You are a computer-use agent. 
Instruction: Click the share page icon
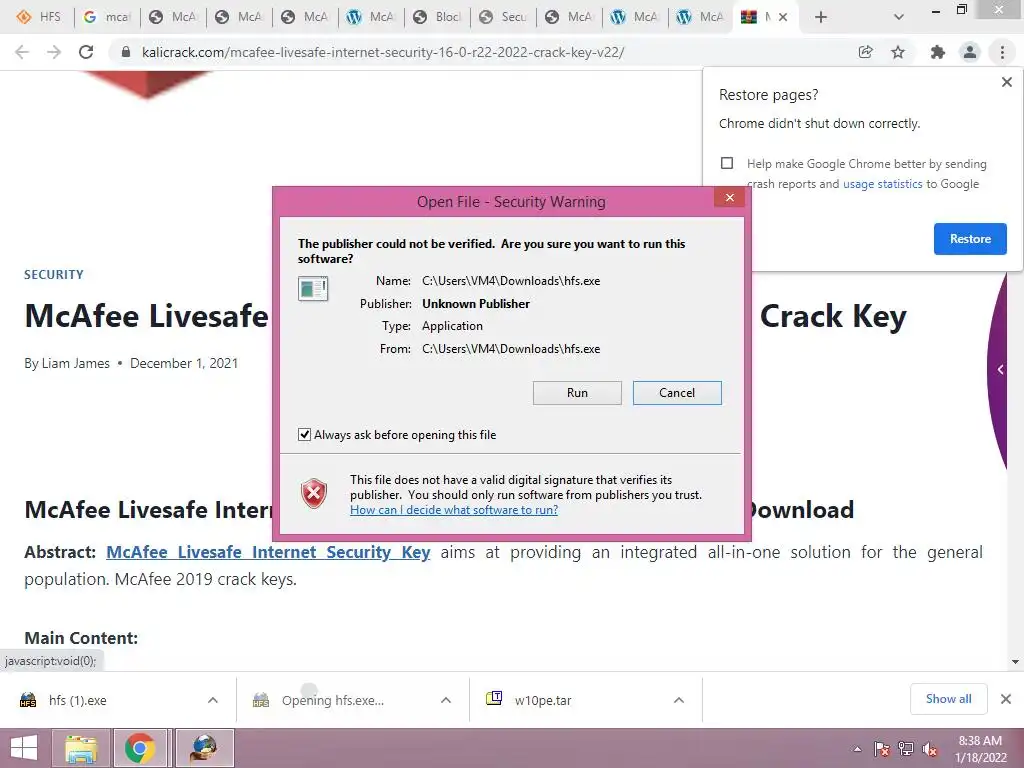tap(866, 52)
